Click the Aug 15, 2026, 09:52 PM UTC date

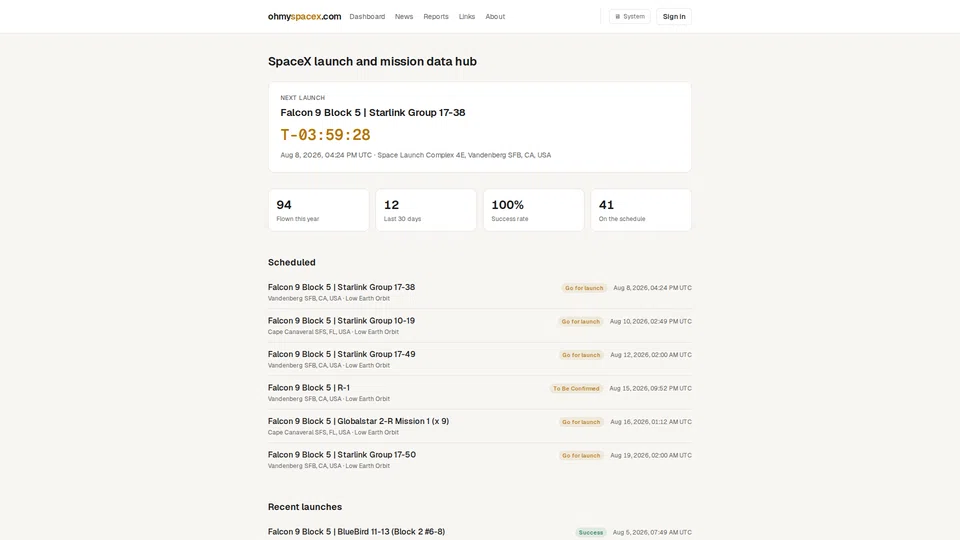point(650,388)
